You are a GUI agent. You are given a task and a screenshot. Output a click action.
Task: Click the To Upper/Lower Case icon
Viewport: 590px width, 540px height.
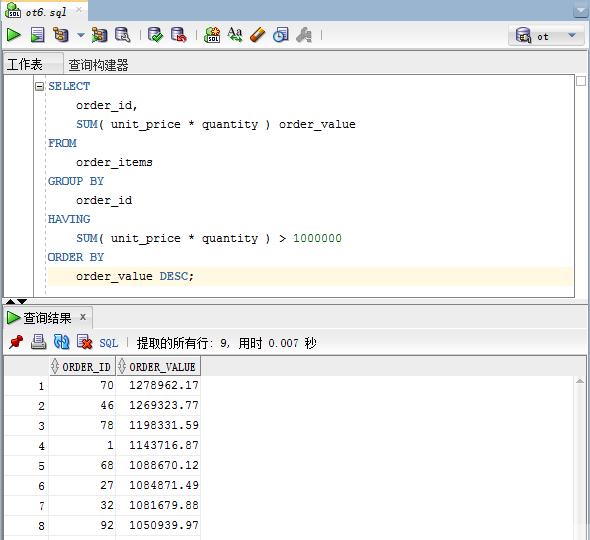click(x=235, y=35)
